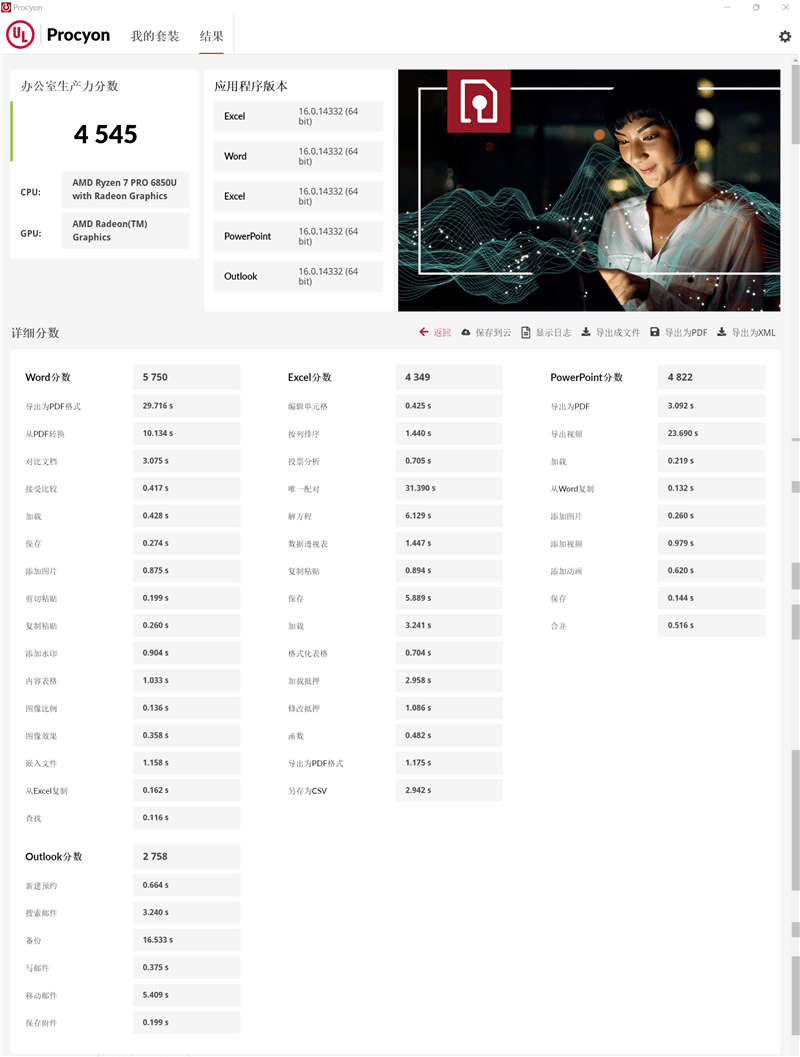Click the red back arrow icon
800x1057 pixels.
(423, 332)
